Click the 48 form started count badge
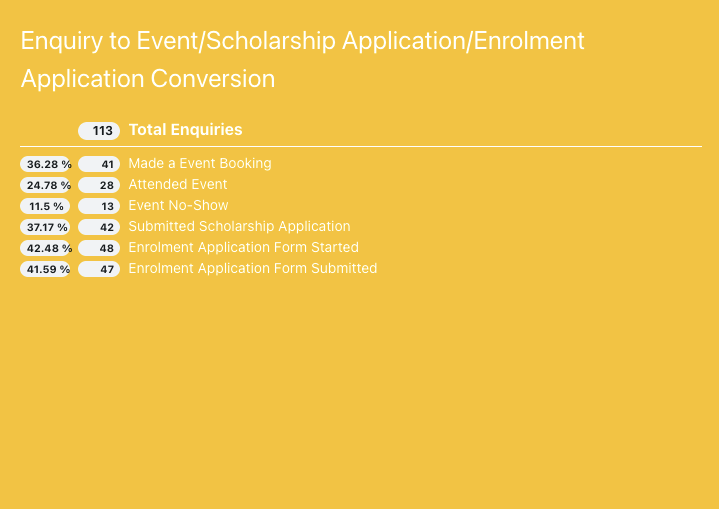Screen dimensions: 719x509 tap(99, 248)
